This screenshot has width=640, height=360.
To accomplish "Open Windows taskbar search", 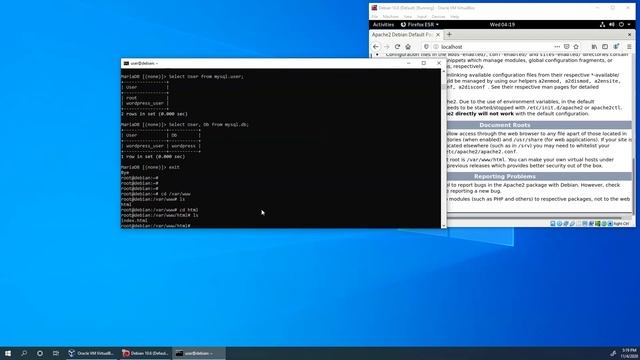I will coord(24,353).
